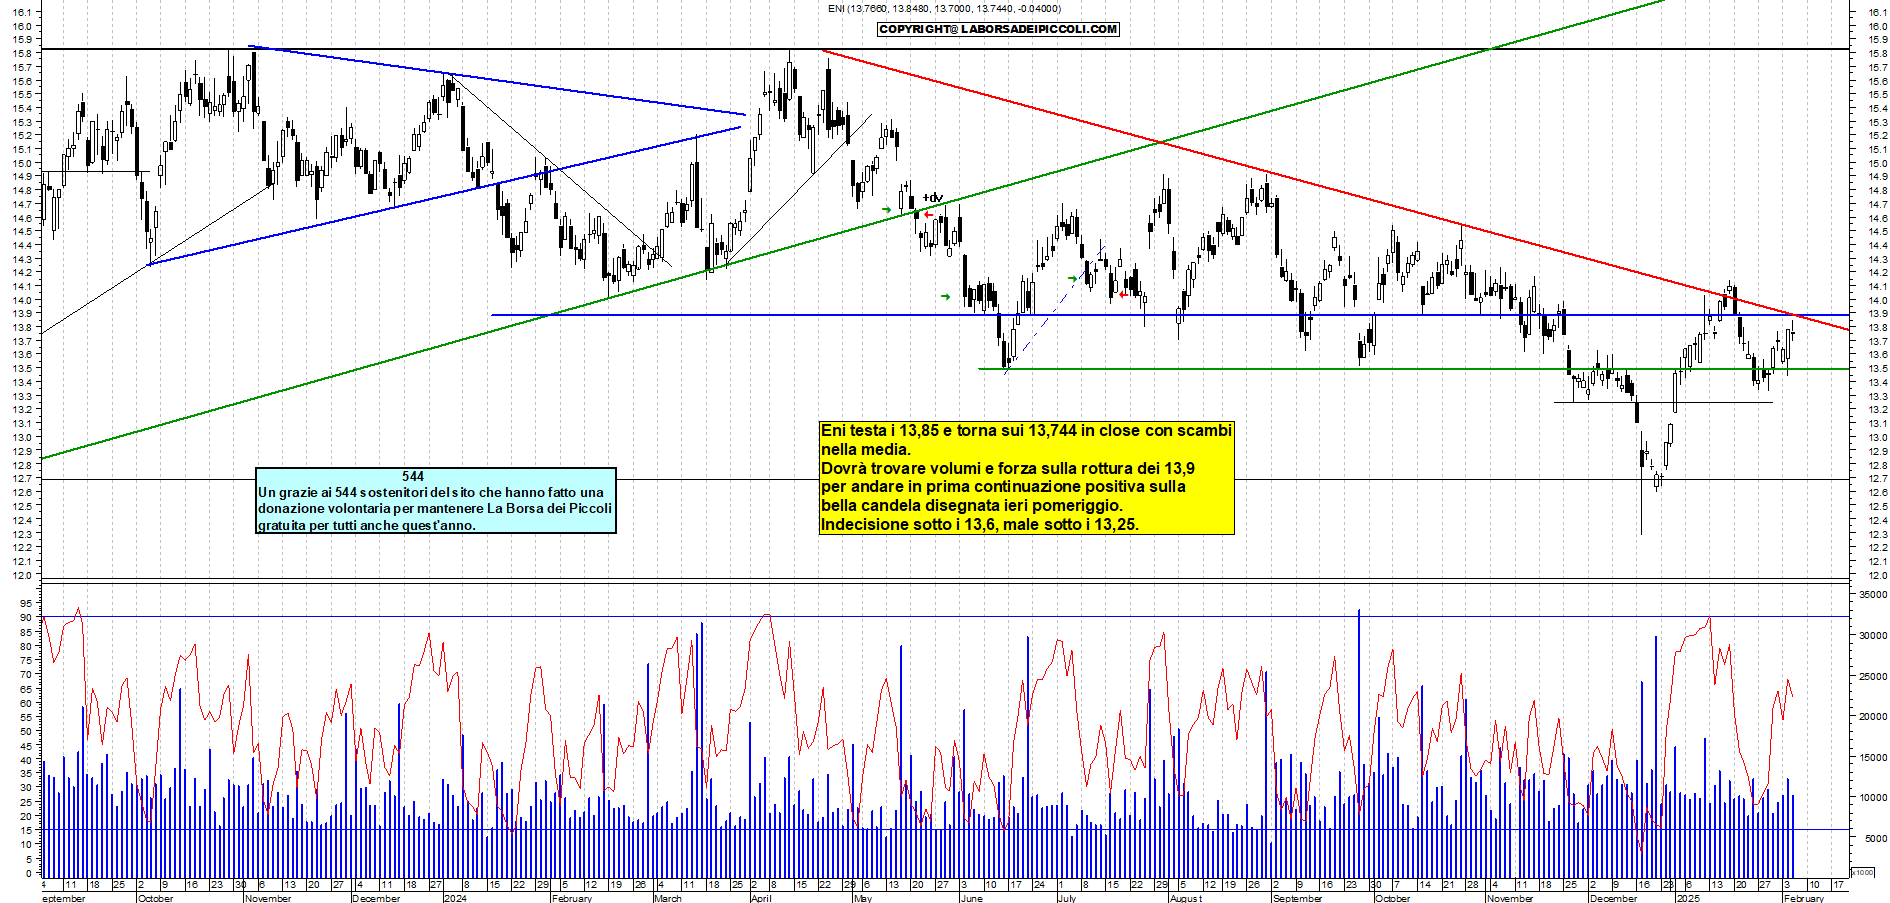The width and height of the screenshot is (1890, 903).
Task: Click the 95 value on the left oscillator scale
Action: (27, 603)
